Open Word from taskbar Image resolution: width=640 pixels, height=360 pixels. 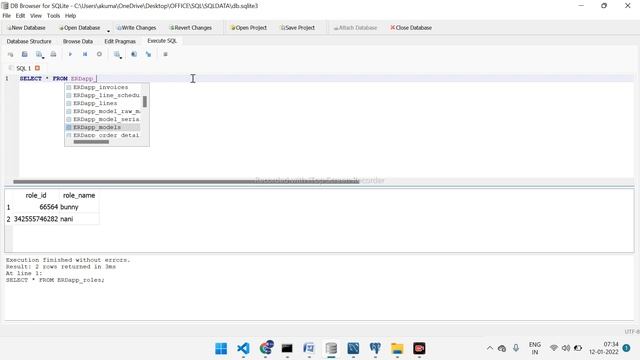click(309, 348)
